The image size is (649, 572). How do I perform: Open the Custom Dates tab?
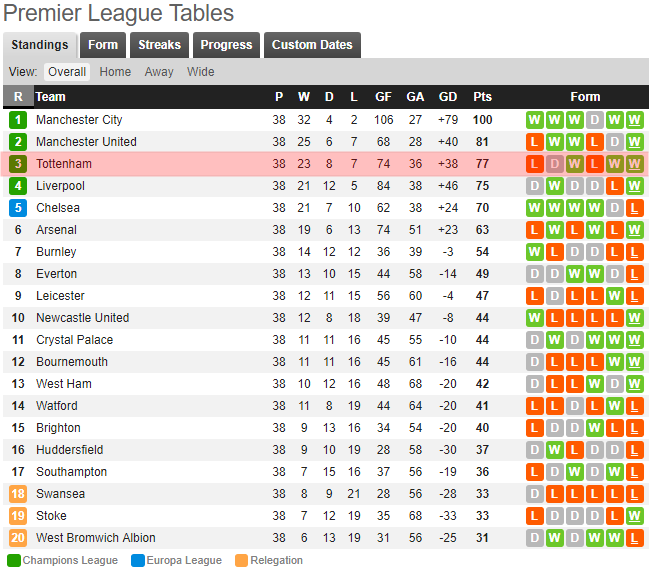pyautogui.click(x=312, y=45)
